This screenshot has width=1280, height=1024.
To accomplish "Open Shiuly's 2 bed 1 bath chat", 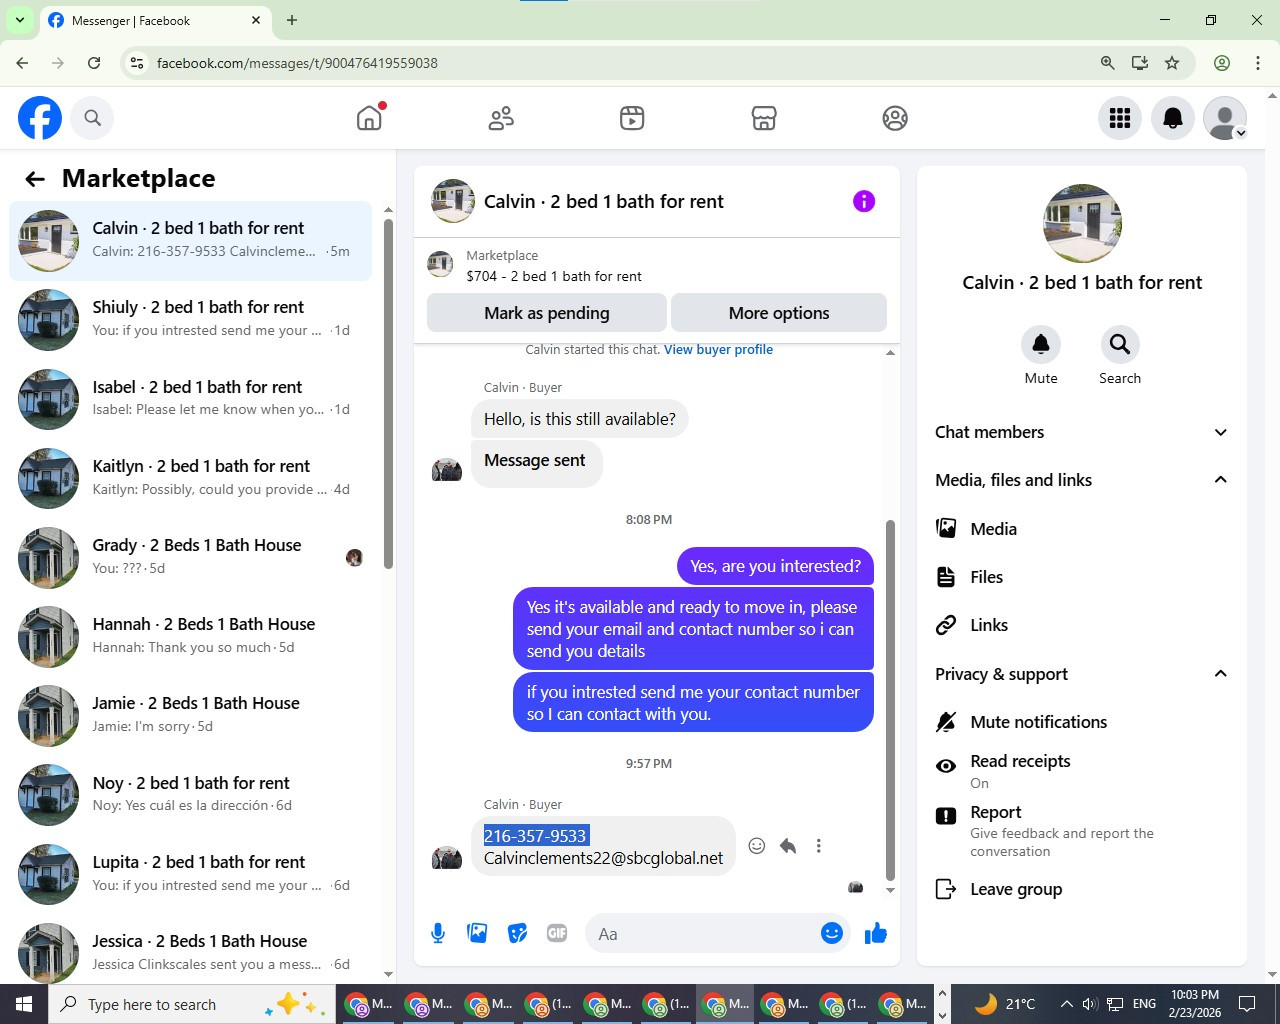I will [x=190, y=320].
